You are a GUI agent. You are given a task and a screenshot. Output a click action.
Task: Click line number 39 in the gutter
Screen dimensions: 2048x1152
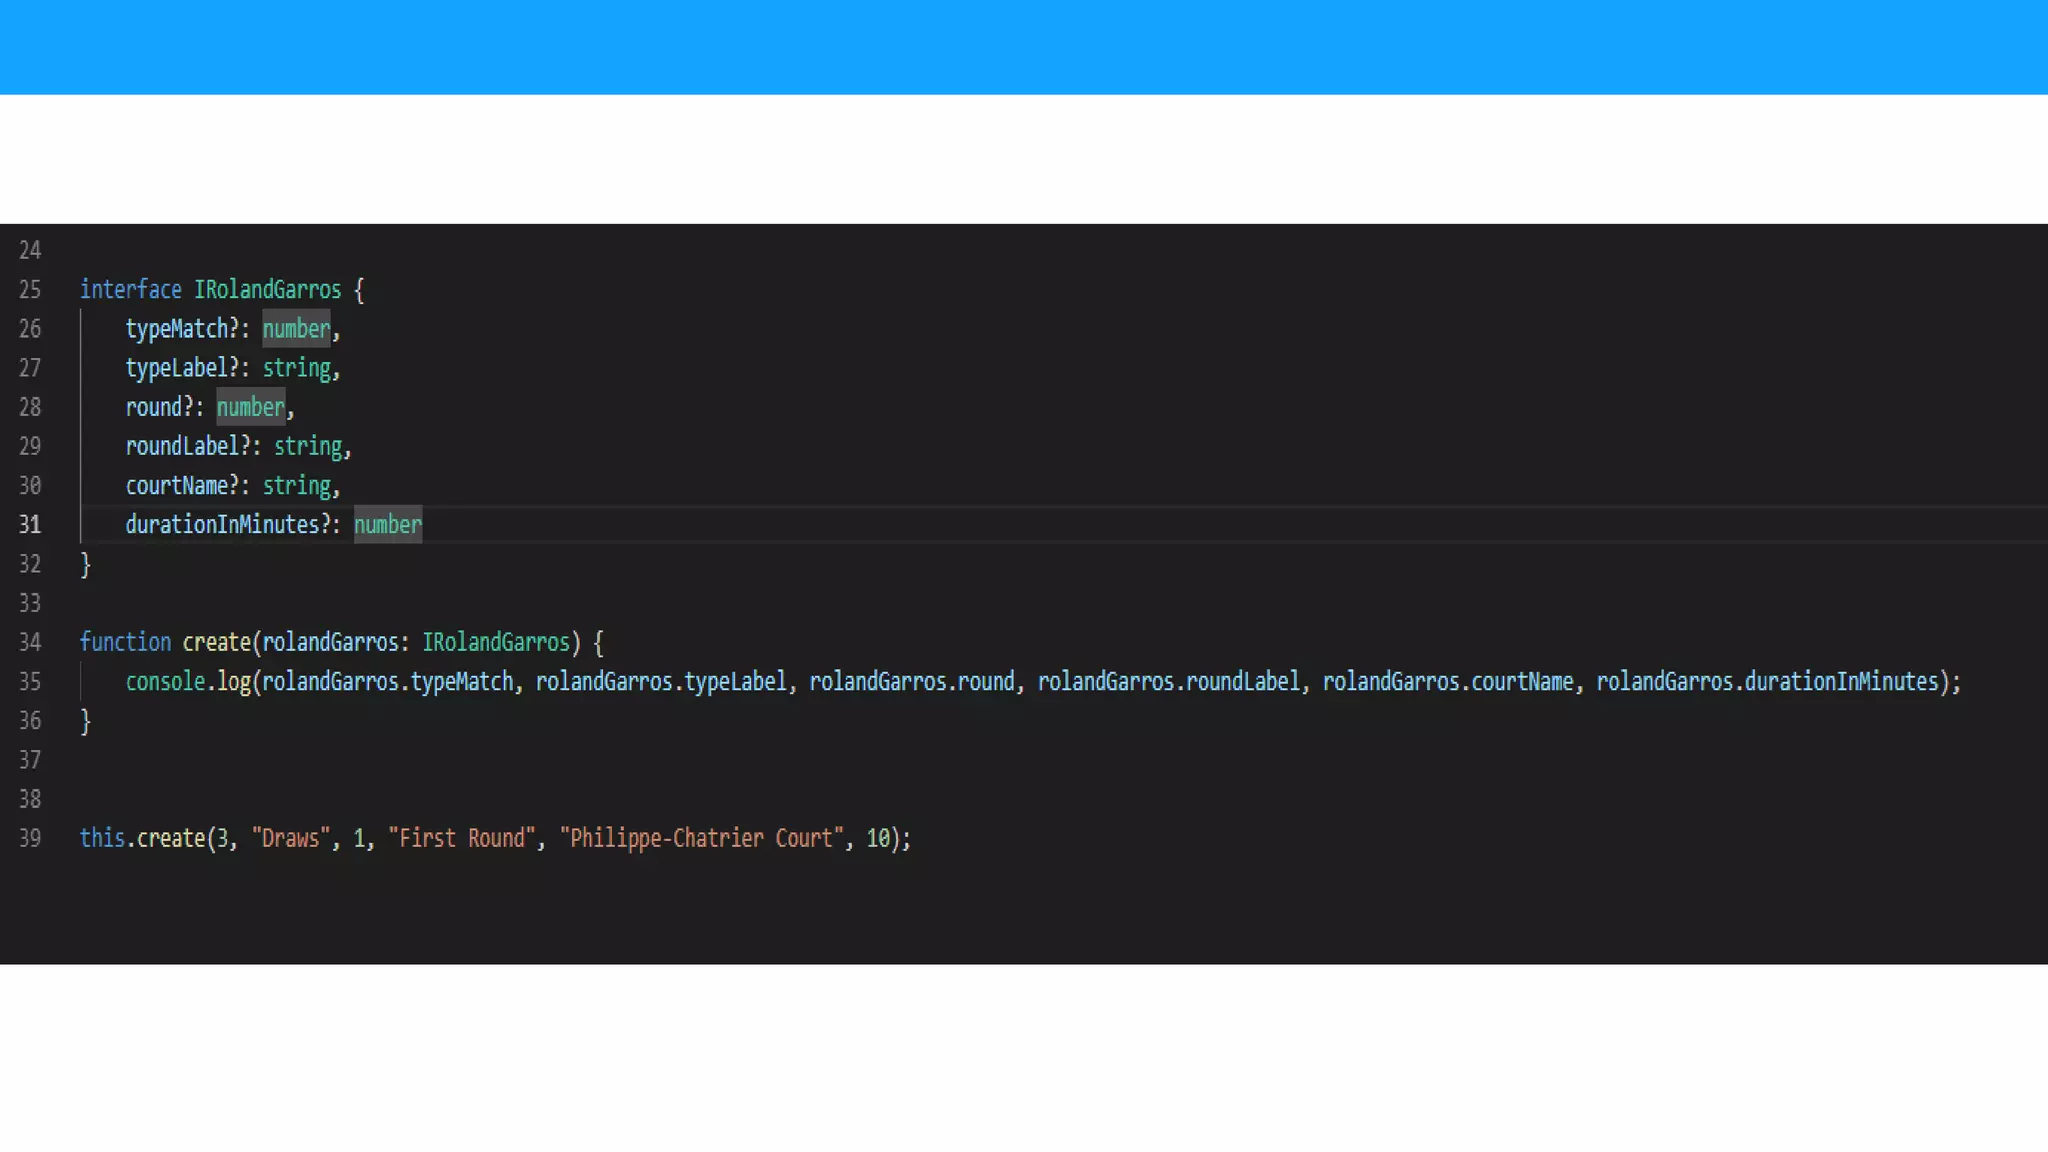point(30,838)
